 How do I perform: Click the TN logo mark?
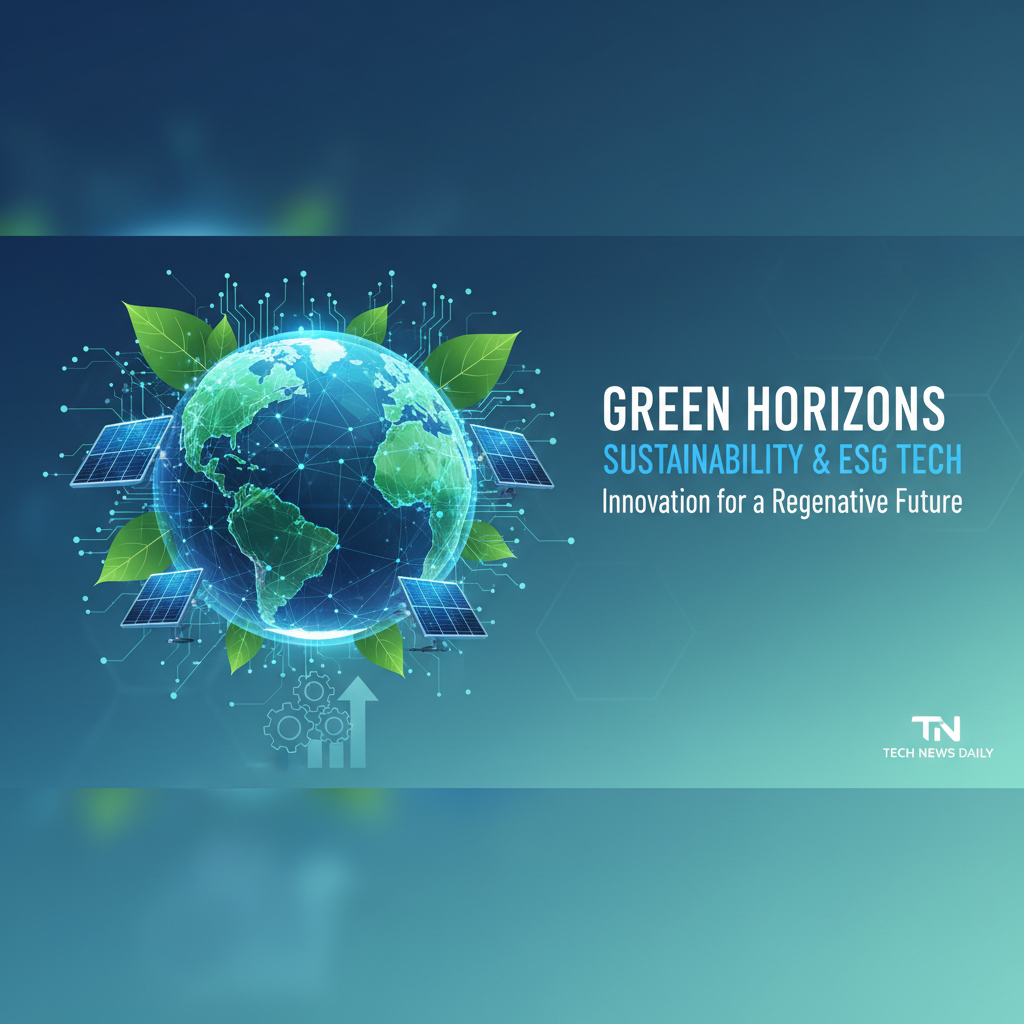tap(936, 729)
